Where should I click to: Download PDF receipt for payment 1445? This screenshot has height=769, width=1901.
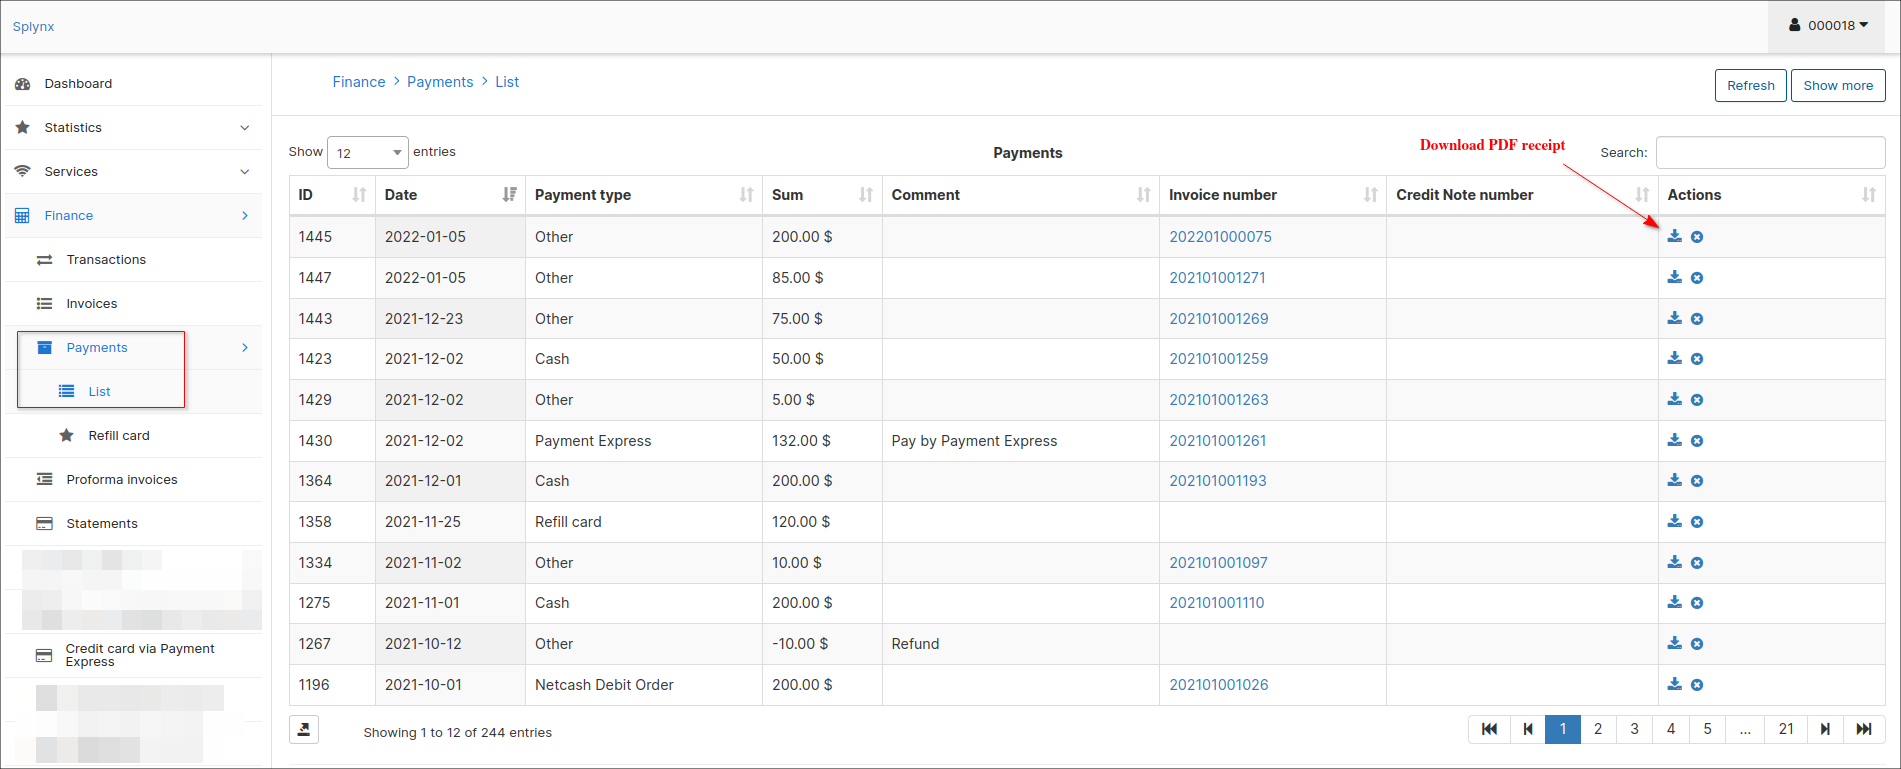pyautogui.click(x=1674, y=237)
